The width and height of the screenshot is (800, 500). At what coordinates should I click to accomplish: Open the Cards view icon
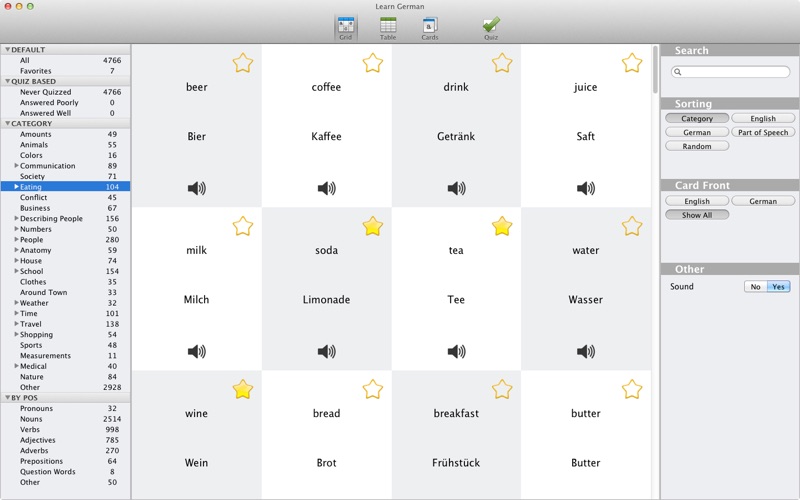430,28
